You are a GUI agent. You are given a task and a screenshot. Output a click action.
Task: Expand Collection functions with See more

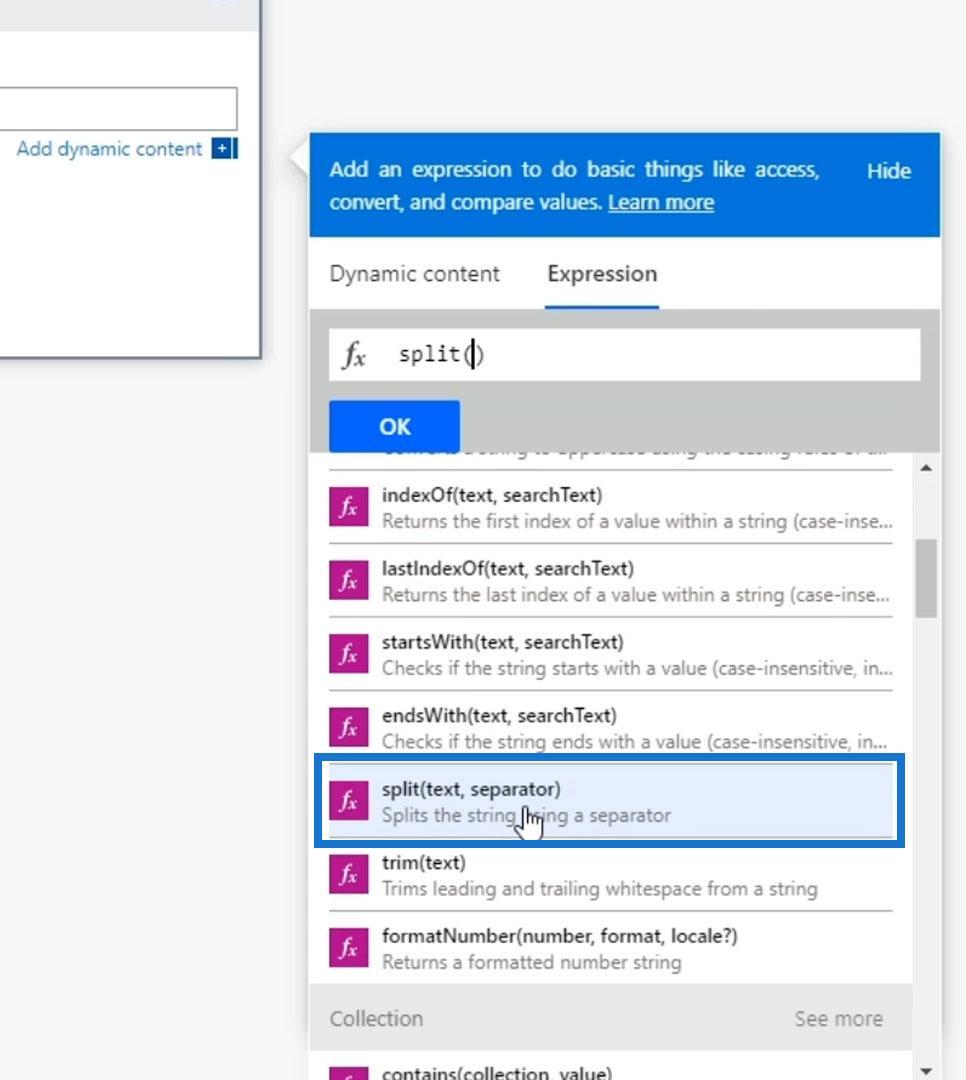[839, 1018]
